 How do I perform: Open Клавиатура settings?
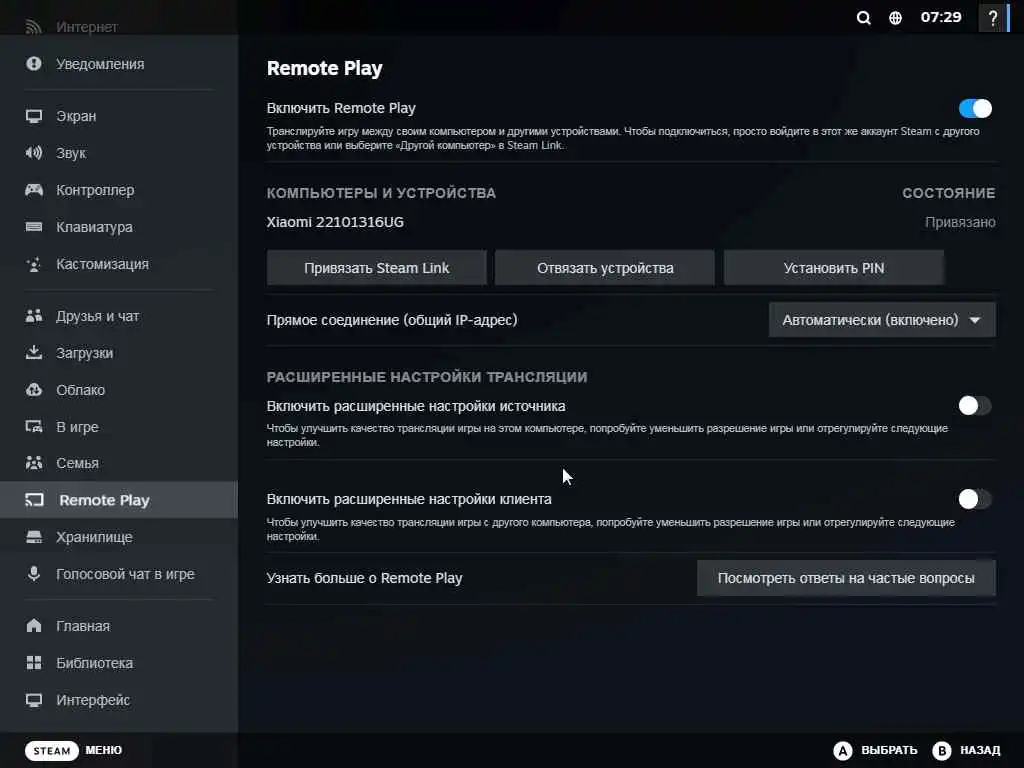click(119, 227)
